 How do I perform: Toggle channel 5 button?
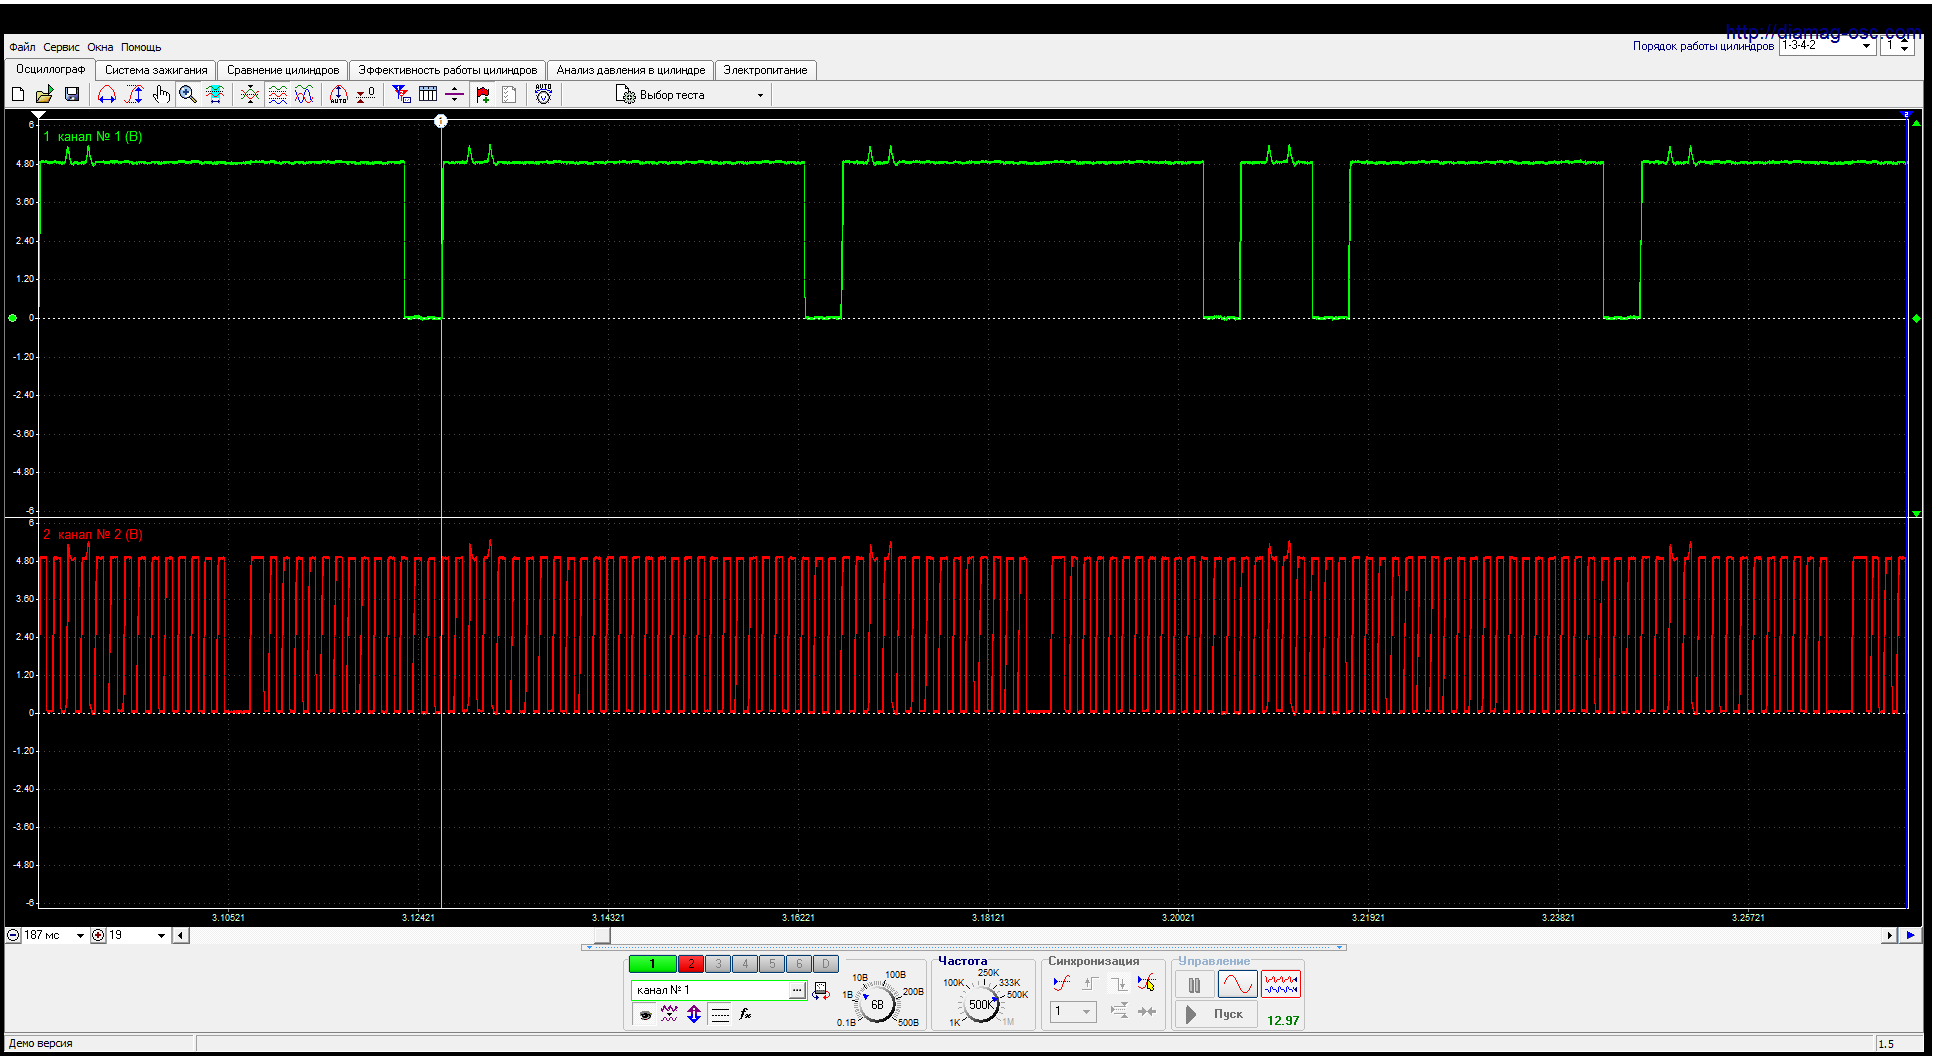point(772,964)
